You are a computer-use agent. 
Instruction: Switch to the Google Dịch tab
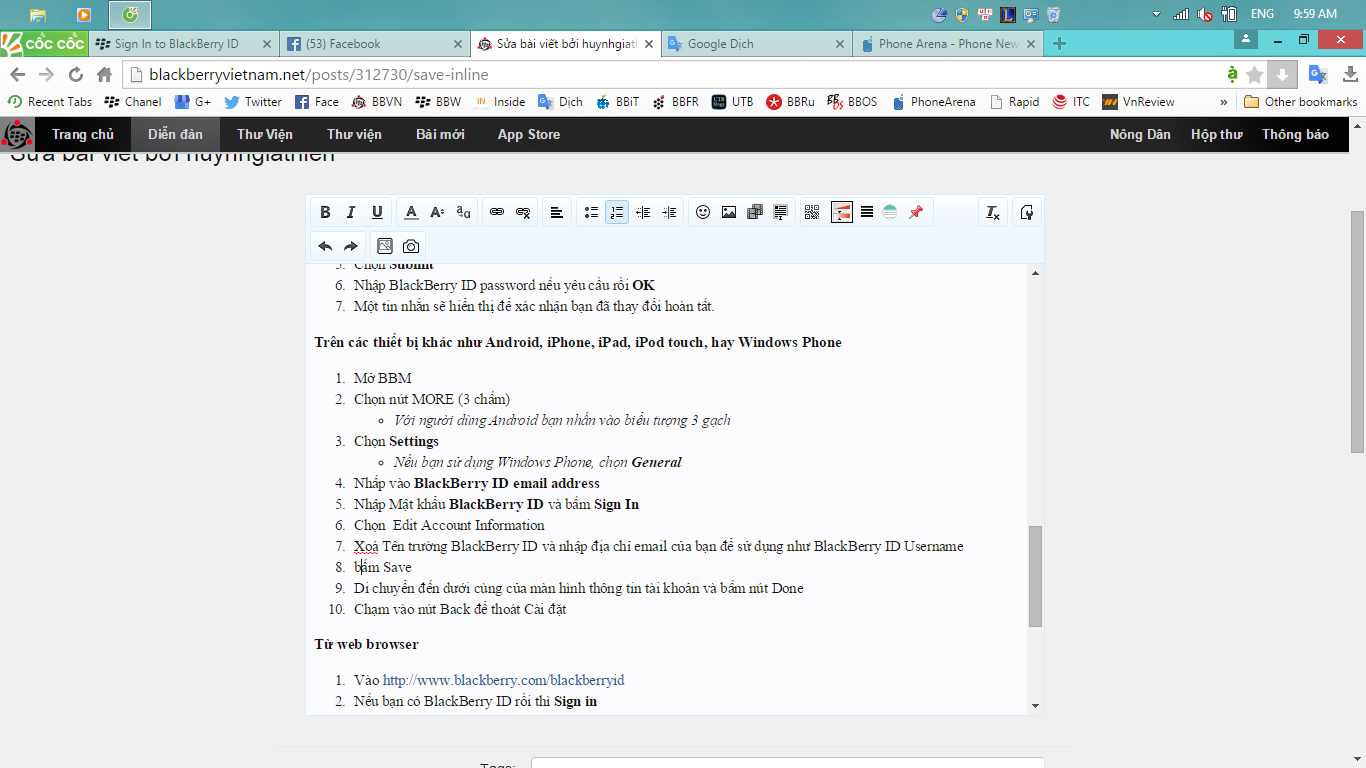coord(756,44)
